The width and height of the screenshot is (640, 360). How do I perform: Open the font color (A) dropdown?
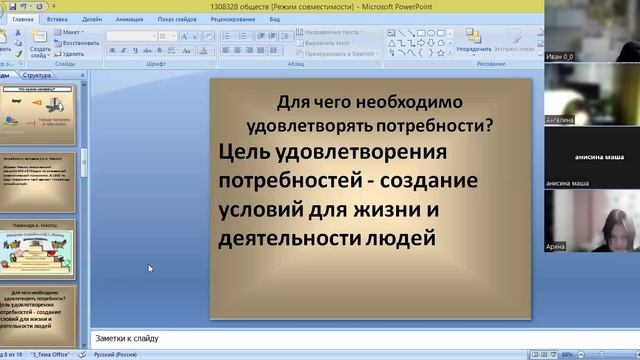pyautogui.click(x=204, y=51)
